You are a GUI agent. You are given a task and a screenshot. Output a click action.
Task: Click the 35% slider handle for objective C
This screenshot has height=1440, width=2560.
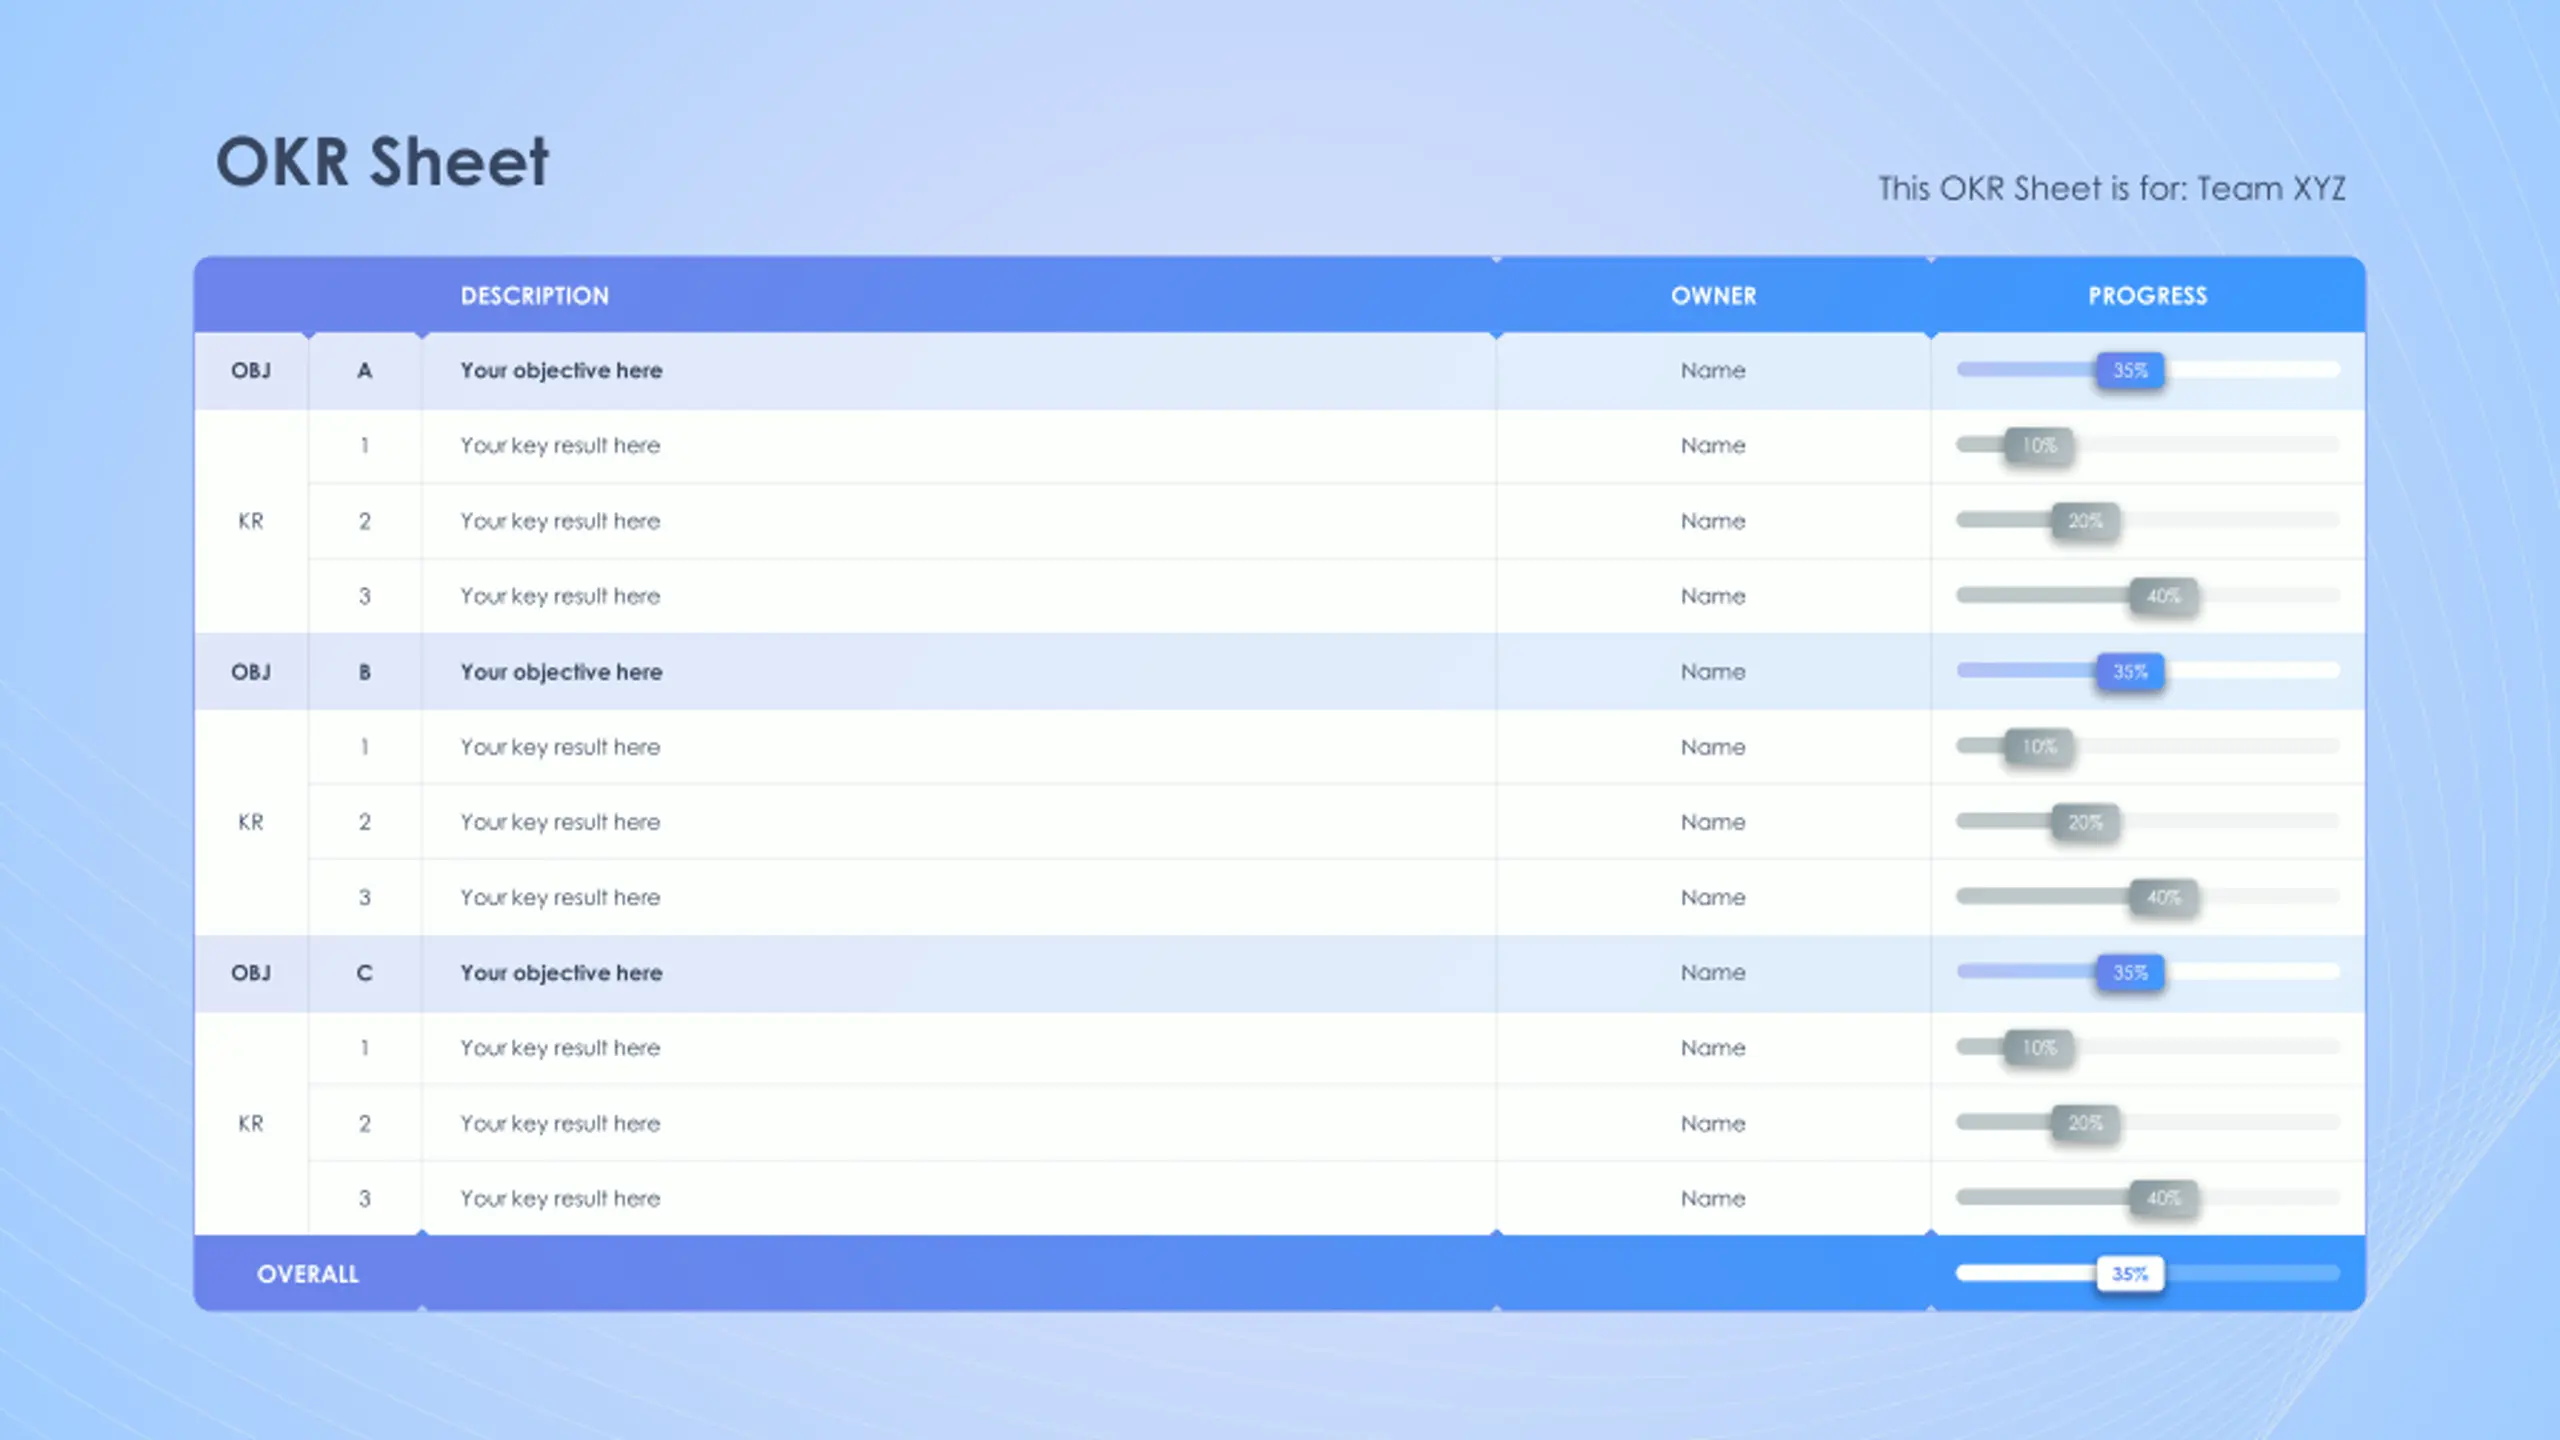2130,973
